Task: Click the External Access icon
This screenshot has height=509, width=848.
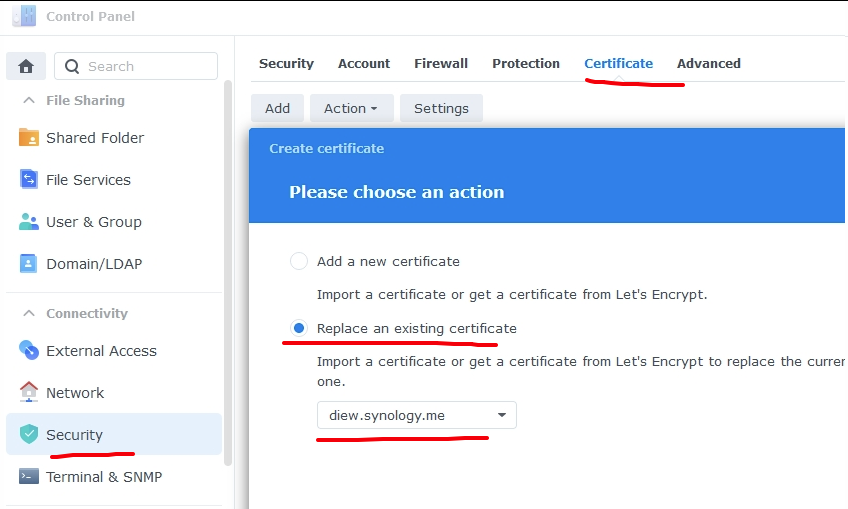Action: (x=29, y=351)
